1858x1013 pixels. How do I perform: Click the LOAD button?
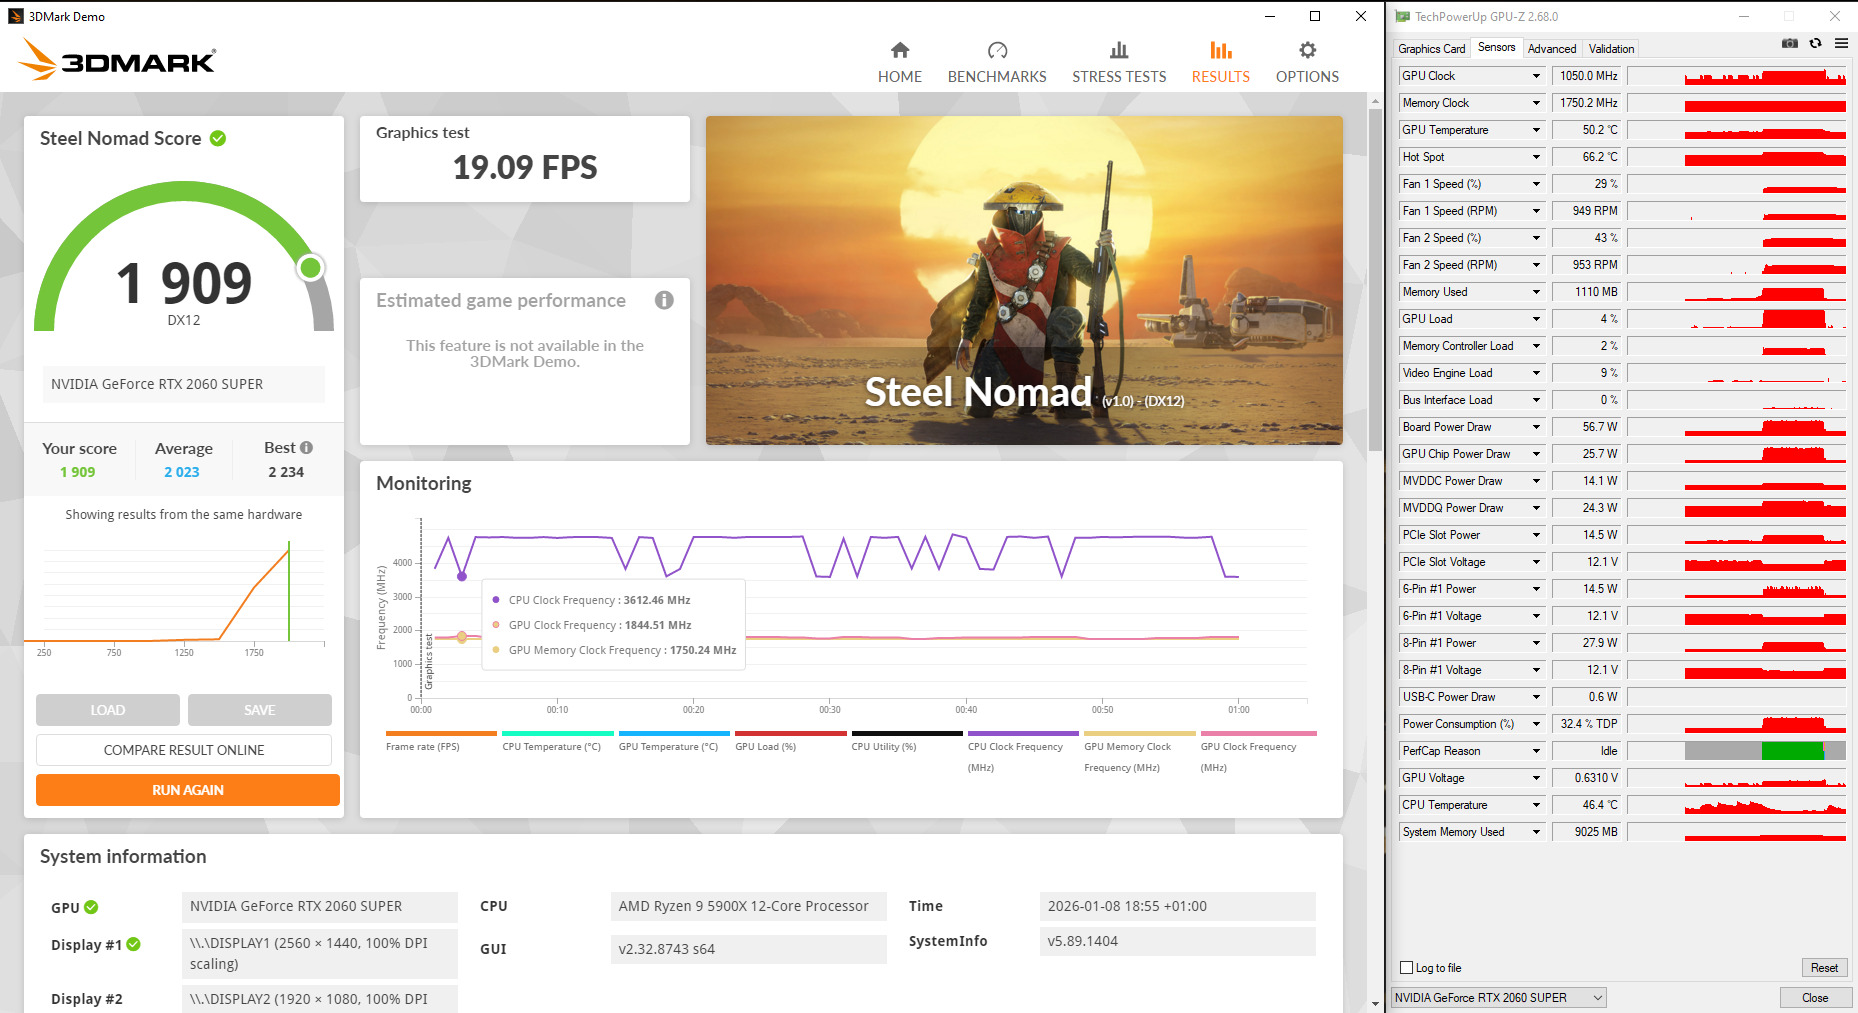coord(108,710)
